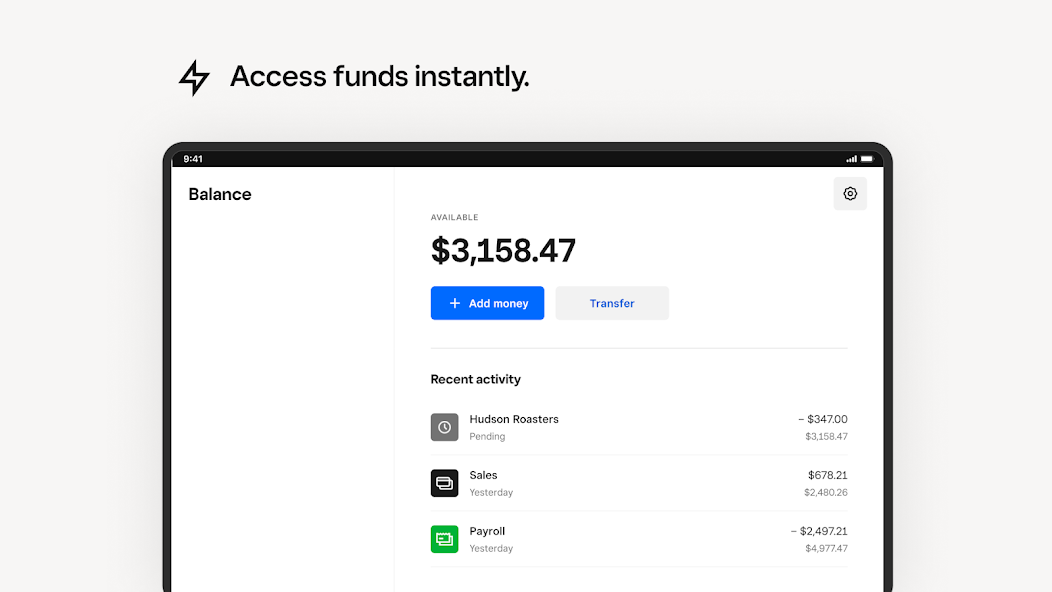Click the battery icon in the status bar

pyautogui.click(x=867, y=159)
